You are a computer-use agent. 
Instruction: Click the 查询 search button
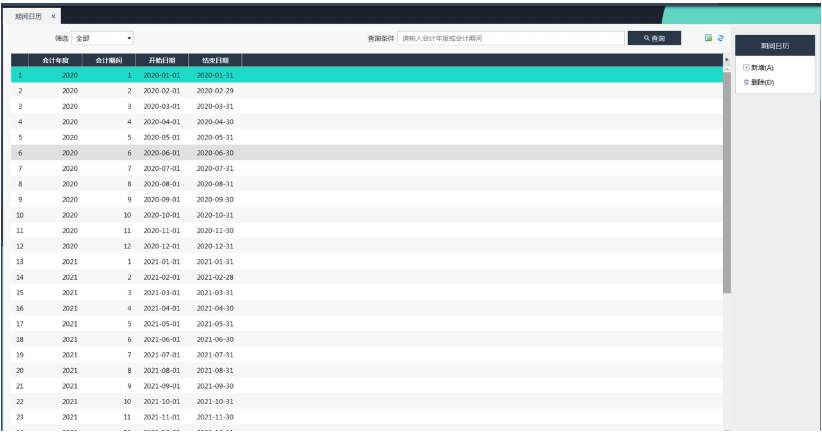tap(654, 38)
